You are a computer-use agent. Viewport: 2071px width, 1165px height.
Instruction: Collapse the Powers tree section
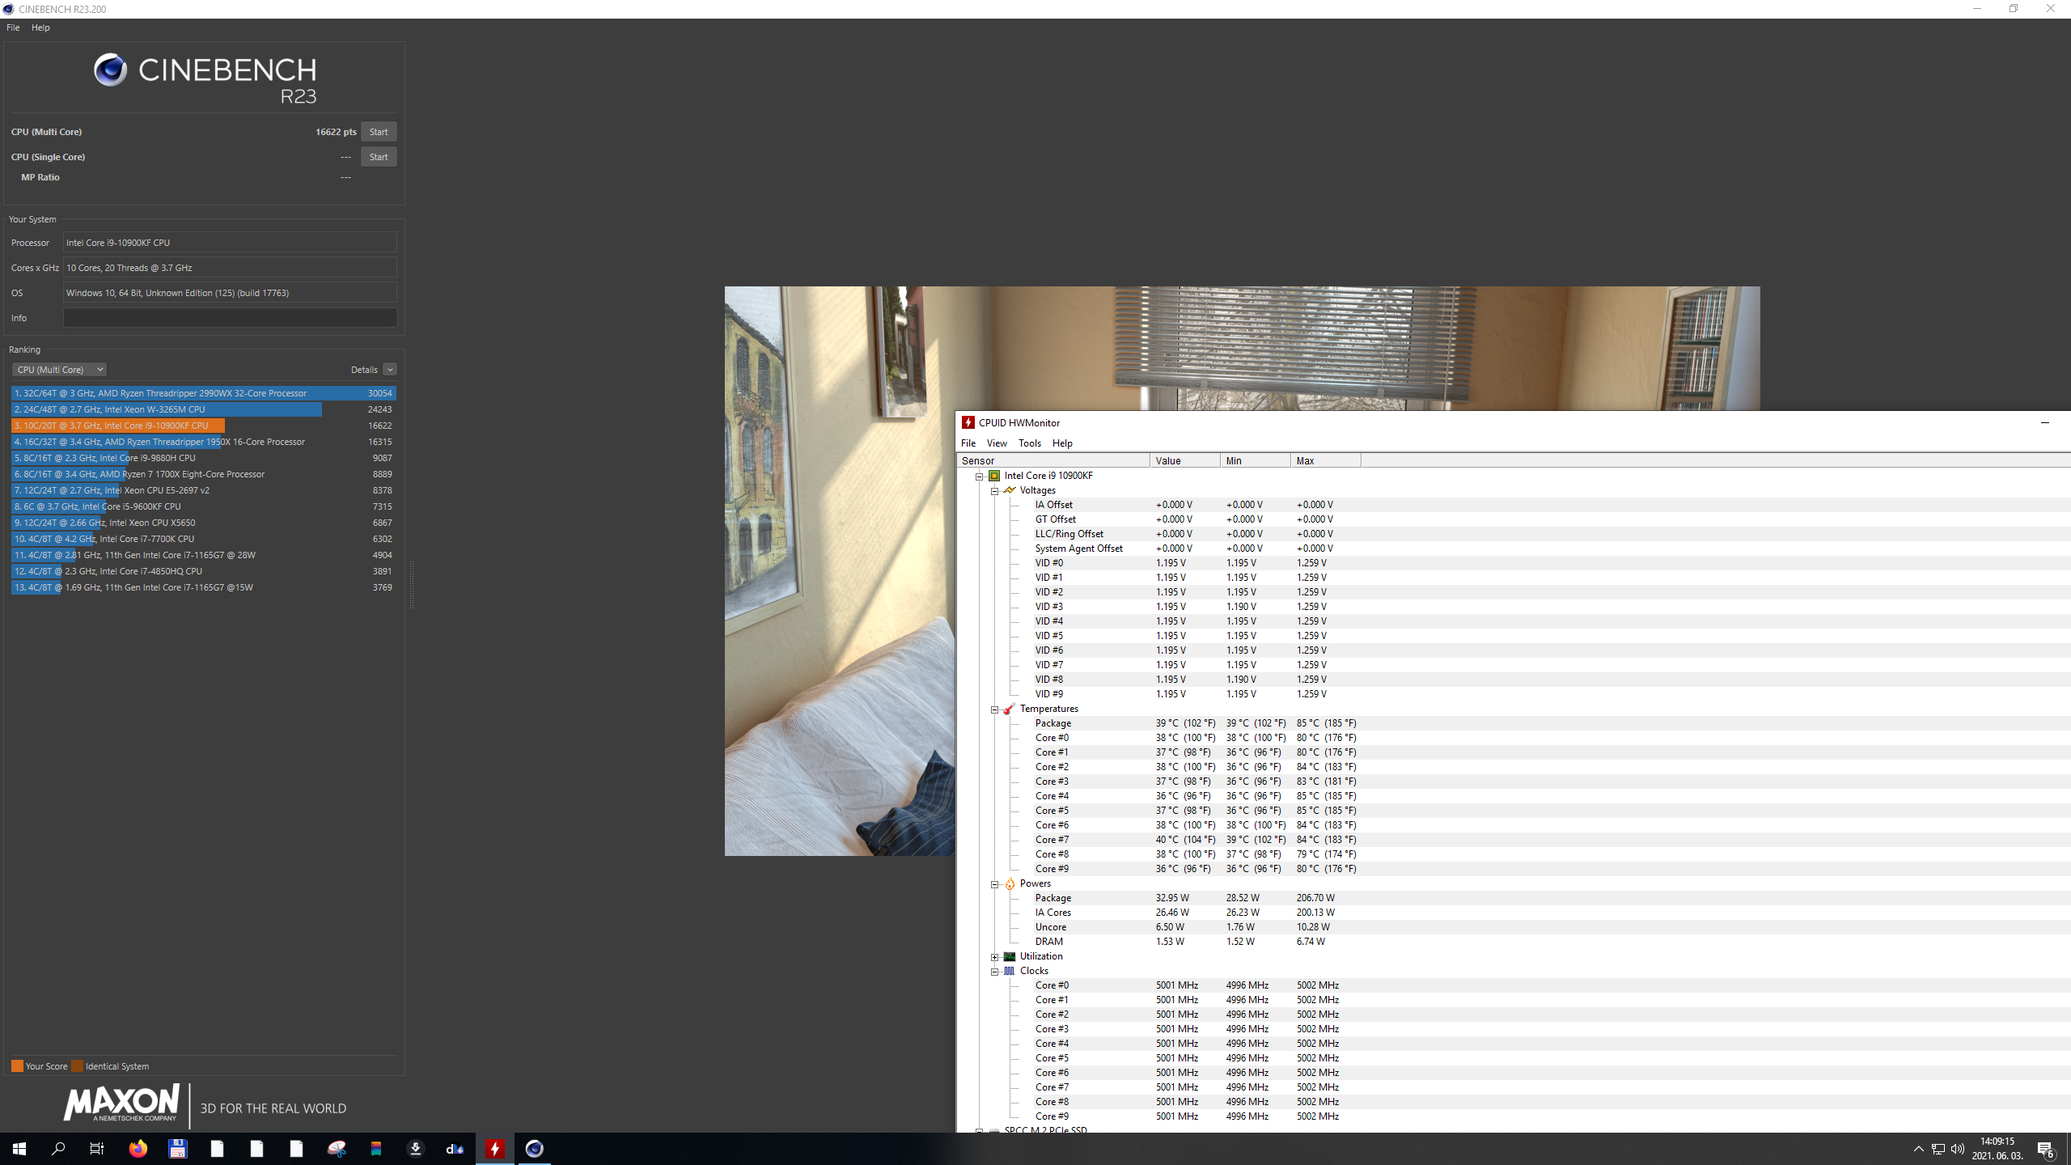pyautogui.click(x=994, y=884)
